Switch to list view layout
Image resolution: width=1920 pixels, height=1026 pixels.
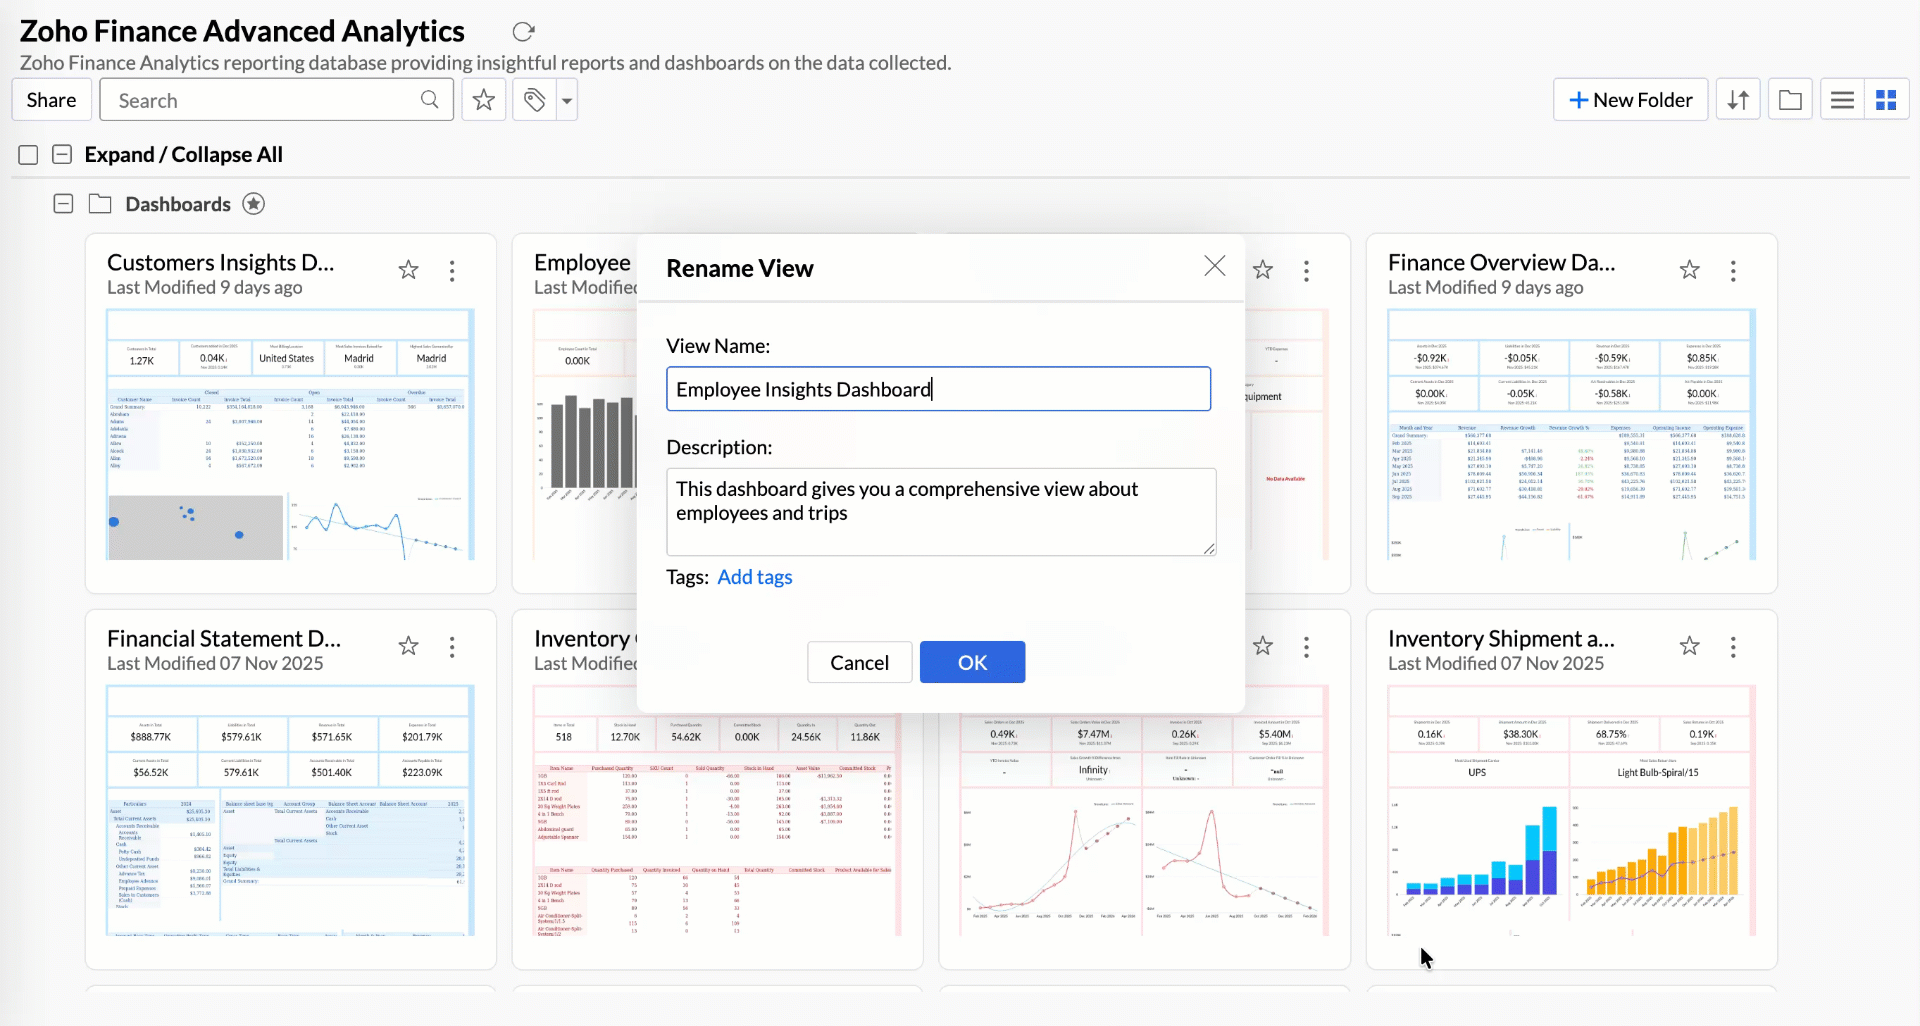pos(1842,100)
